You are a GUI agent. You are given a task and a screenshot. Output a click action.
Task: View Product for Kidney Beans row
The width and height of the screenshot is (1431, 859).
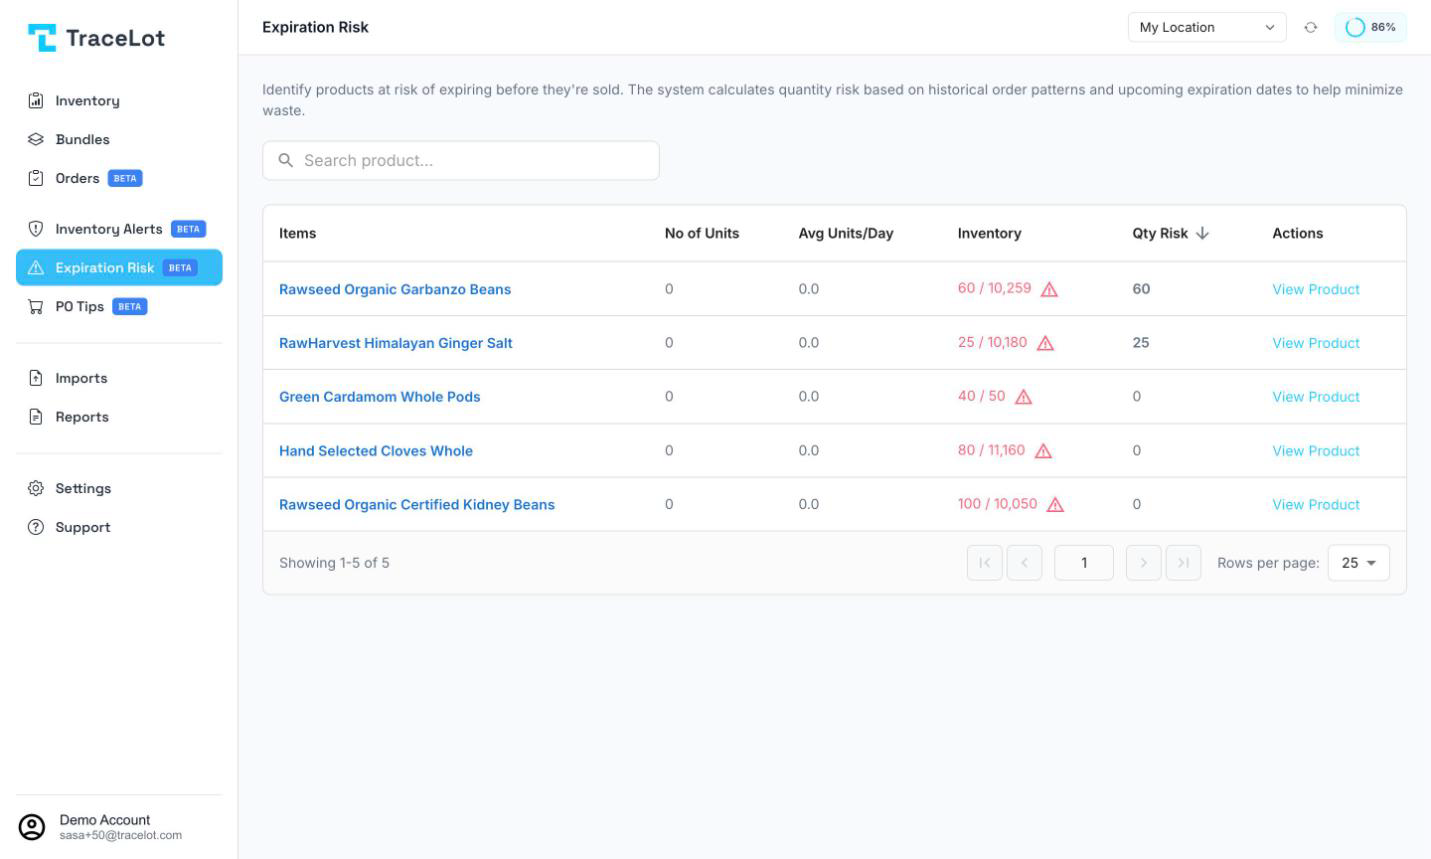point(1316,505)
